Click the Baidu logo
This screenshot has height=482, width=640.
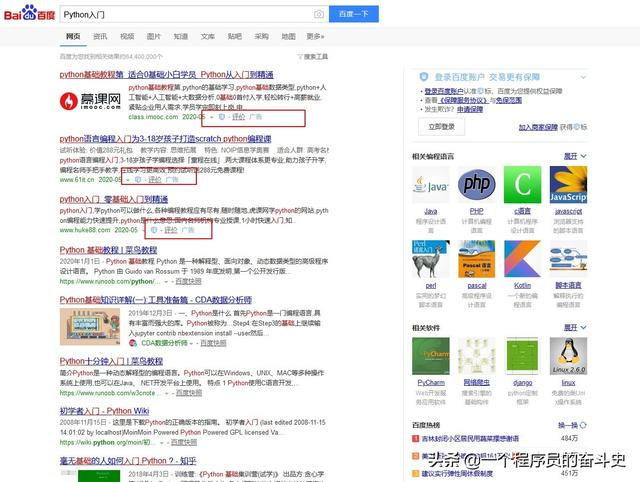point(29,15)
